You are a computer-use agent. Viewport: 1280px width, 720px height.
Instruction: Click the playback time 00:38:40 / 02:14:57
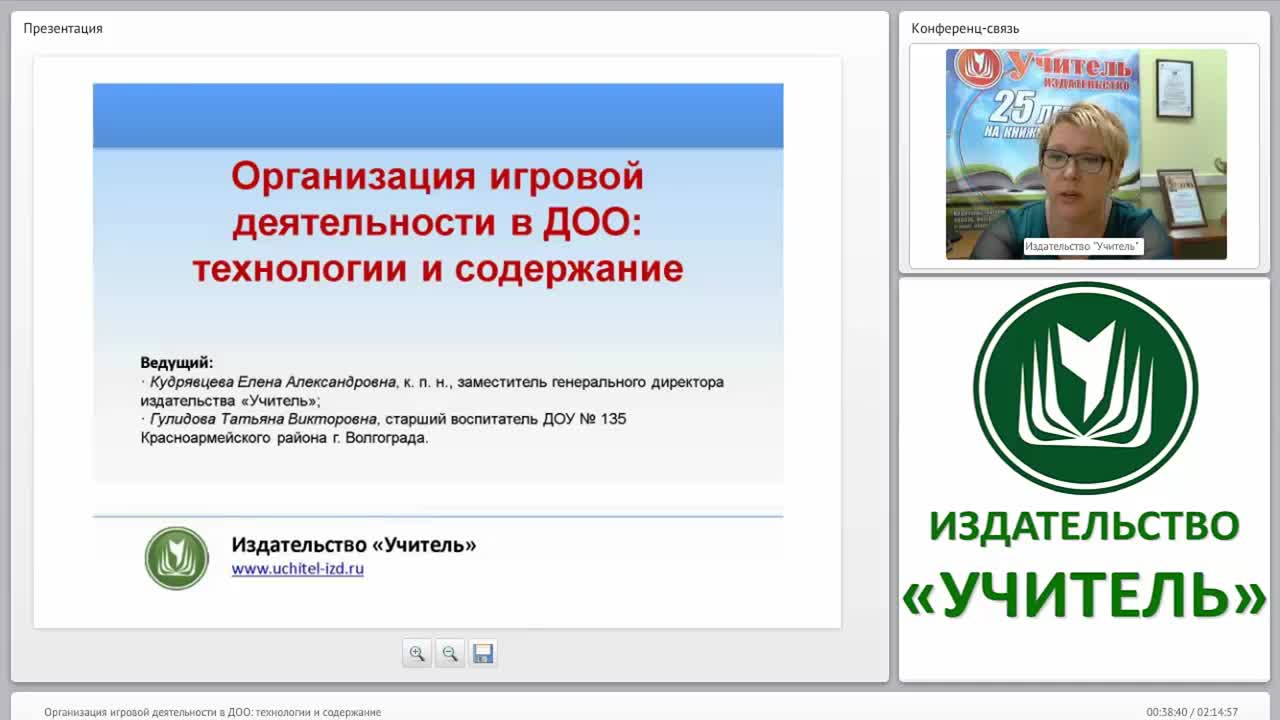point(1192,713)
